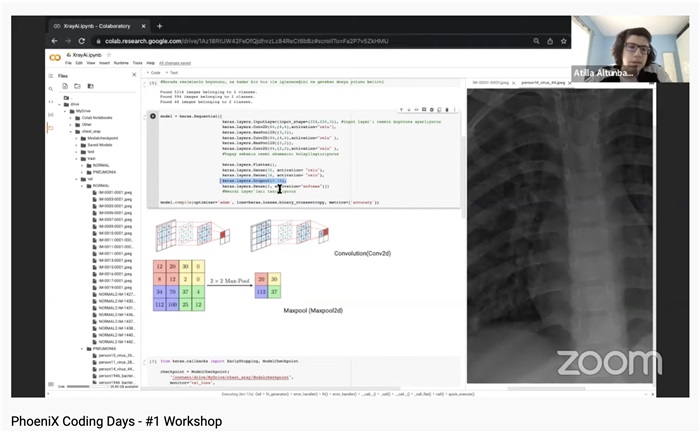Screen dimensions: 700x432
Task: Bookmark page with the star icon
Action: [x=563, y=41]
